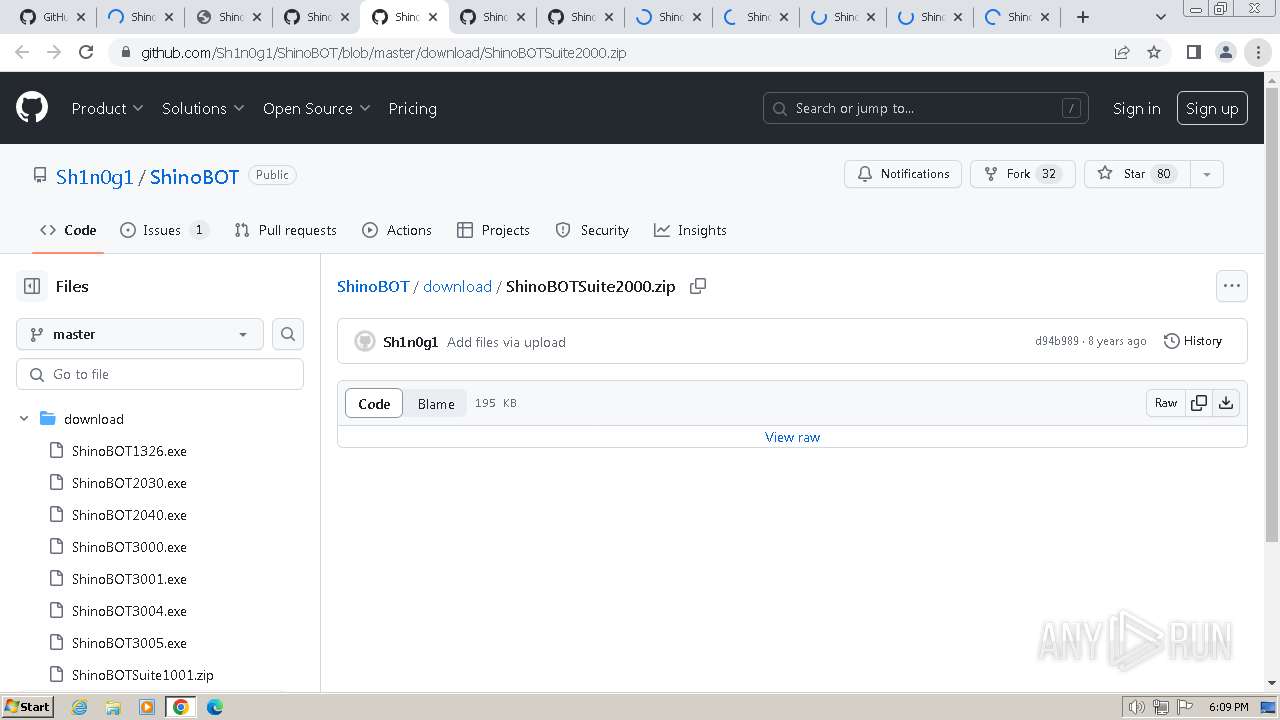
Task: Search files using the magnifier button
Action: tap(288, 334)
